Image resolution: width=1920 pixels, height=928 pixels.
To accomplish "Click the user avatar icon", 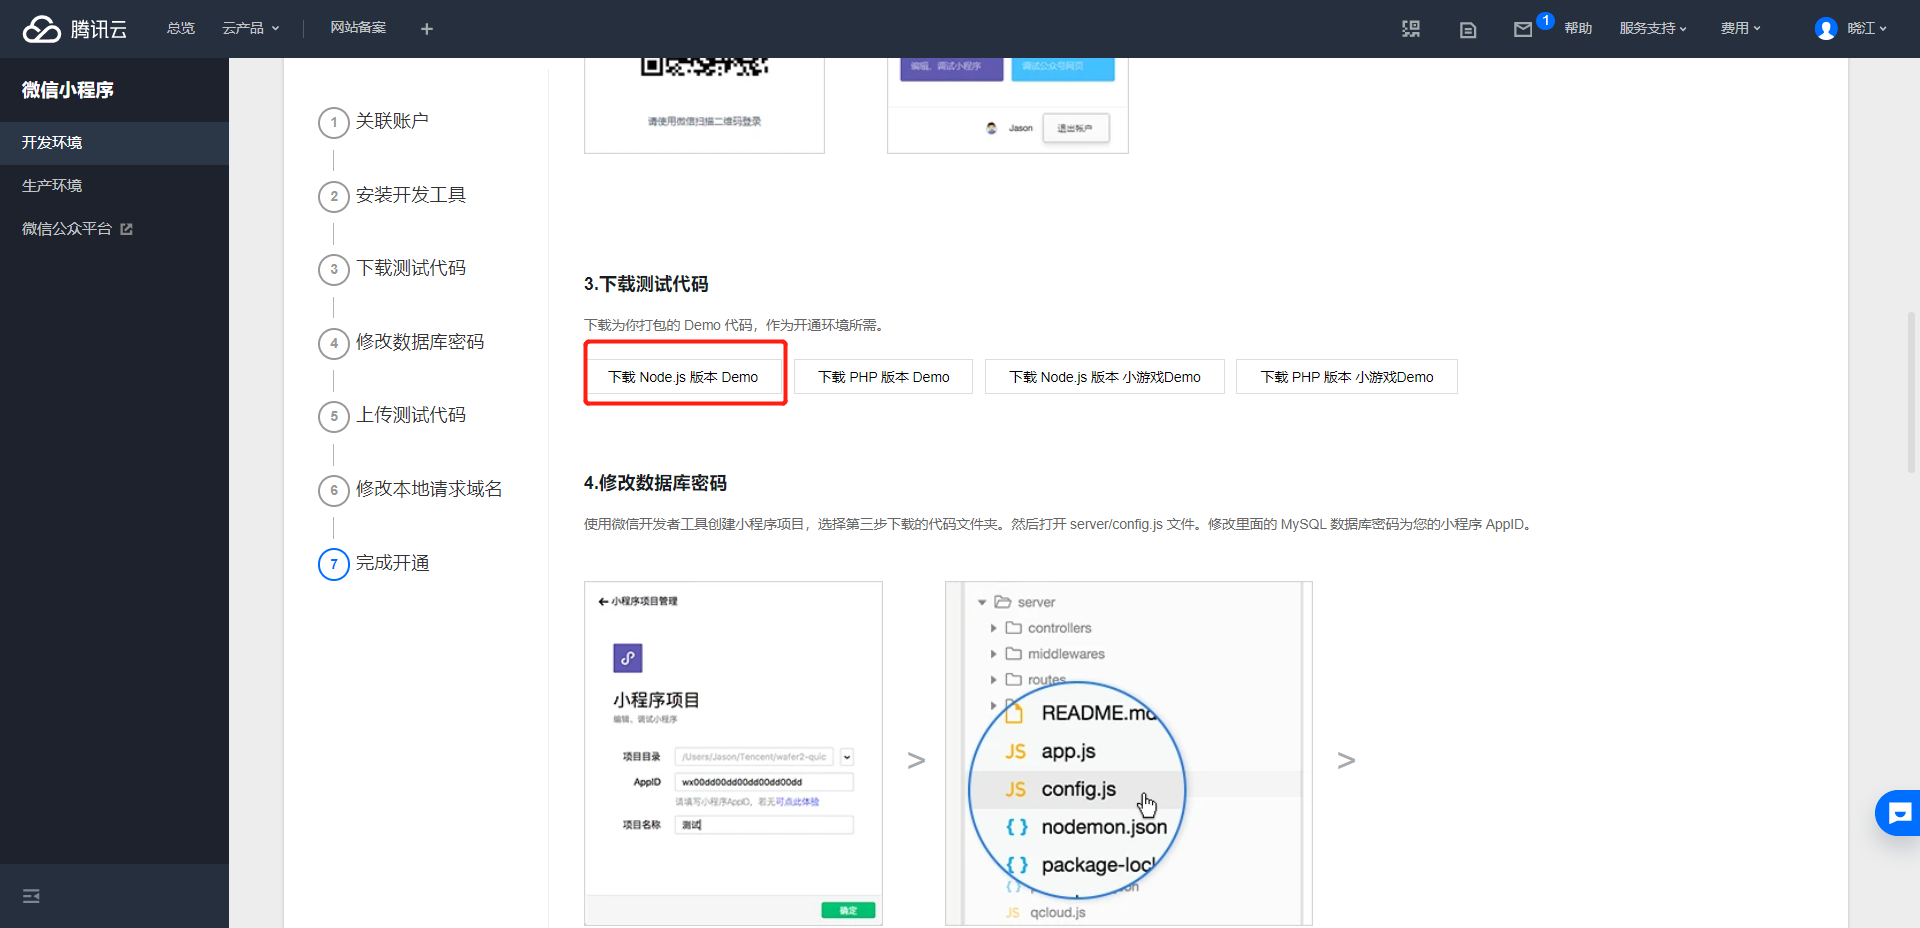I will tap(1826, 29).
